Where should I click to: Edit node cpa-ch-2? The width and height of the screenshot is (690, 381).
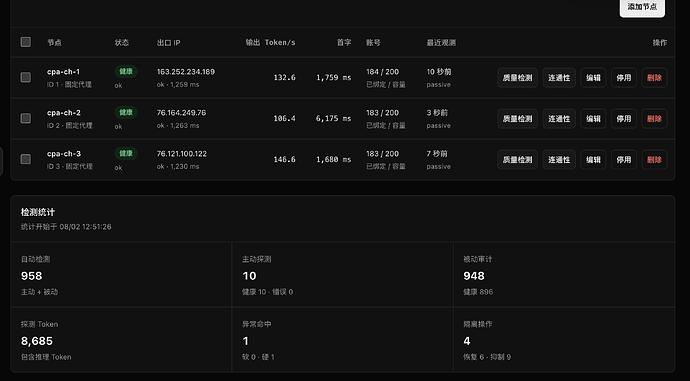593,119
